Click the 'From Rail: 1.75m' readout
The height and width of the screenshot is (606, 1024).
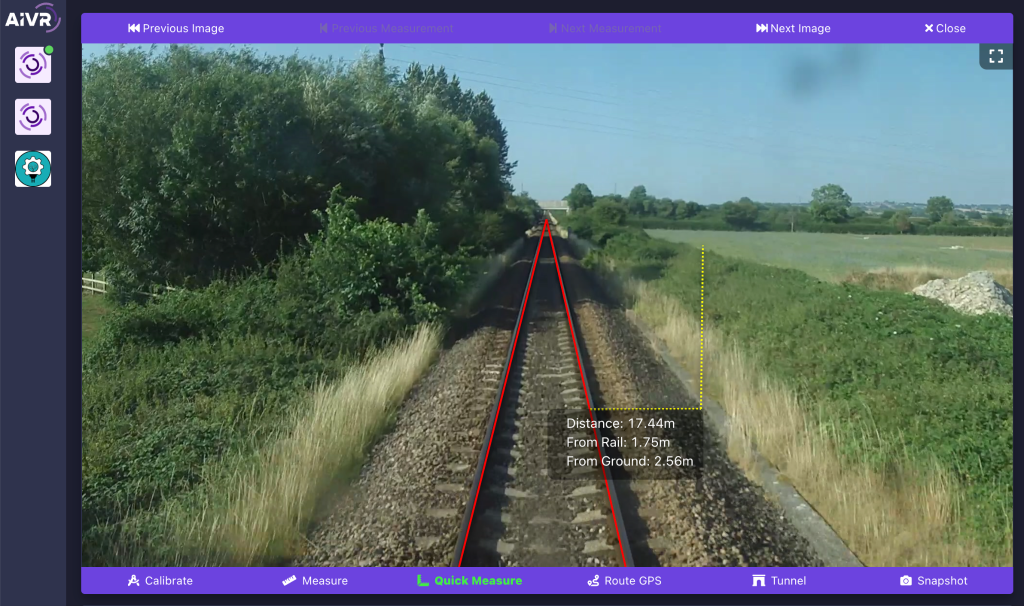(618, 442)
